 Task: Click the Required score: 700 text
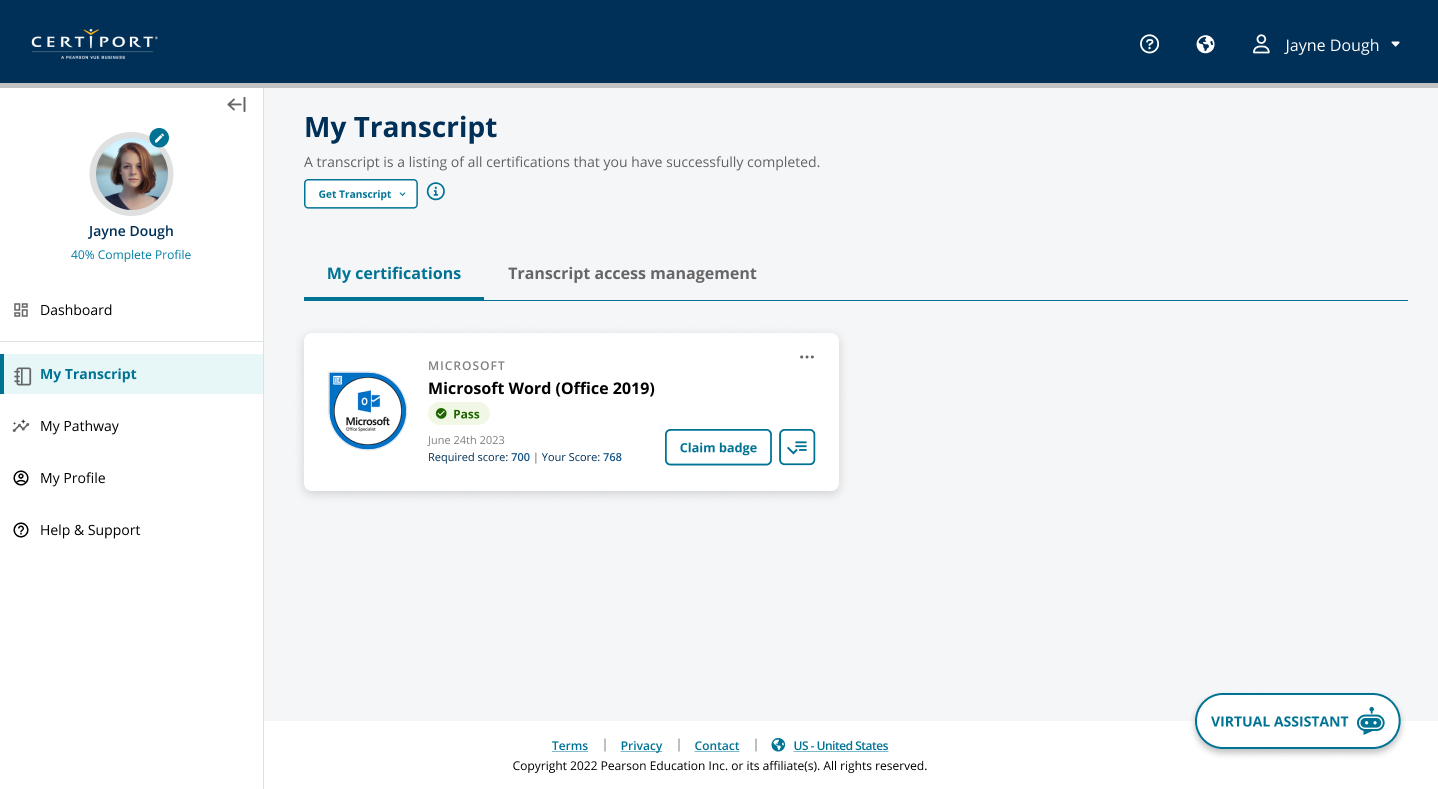479,457
